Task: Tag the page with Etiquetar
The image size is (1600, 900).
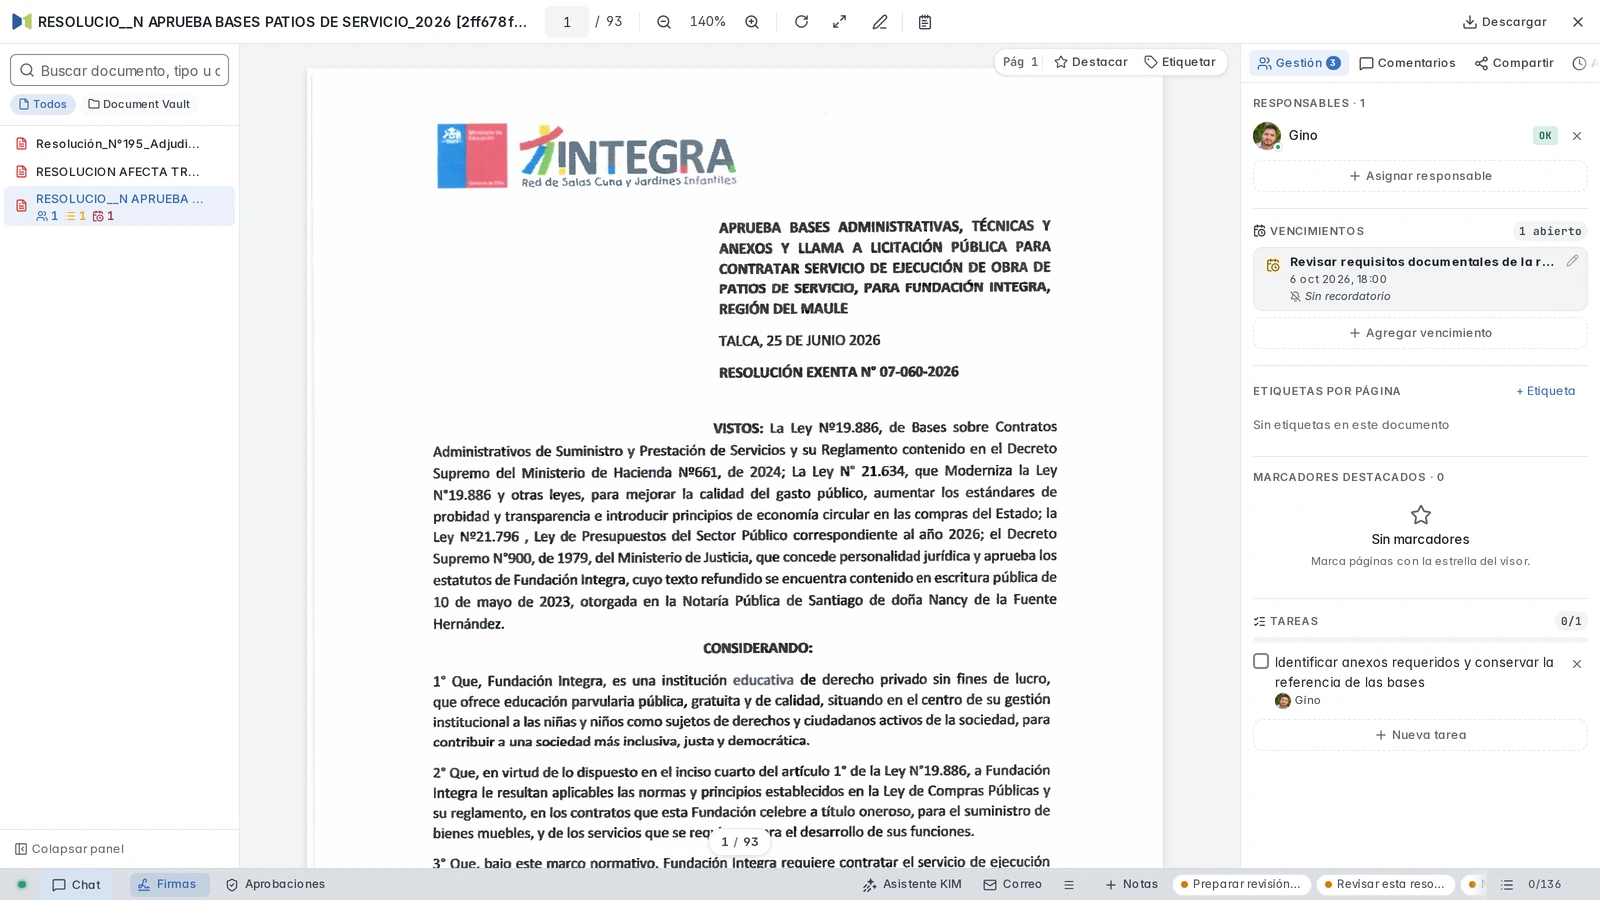Action: click(1180, 62)
